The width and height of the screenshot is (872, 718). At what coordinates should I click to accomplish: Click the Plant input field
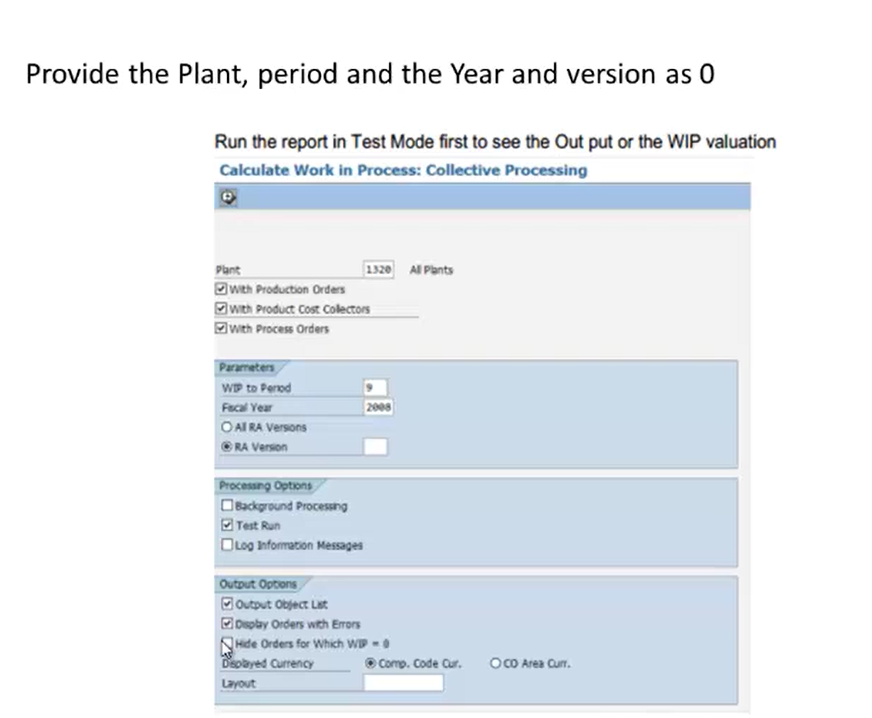pos(378,269)
